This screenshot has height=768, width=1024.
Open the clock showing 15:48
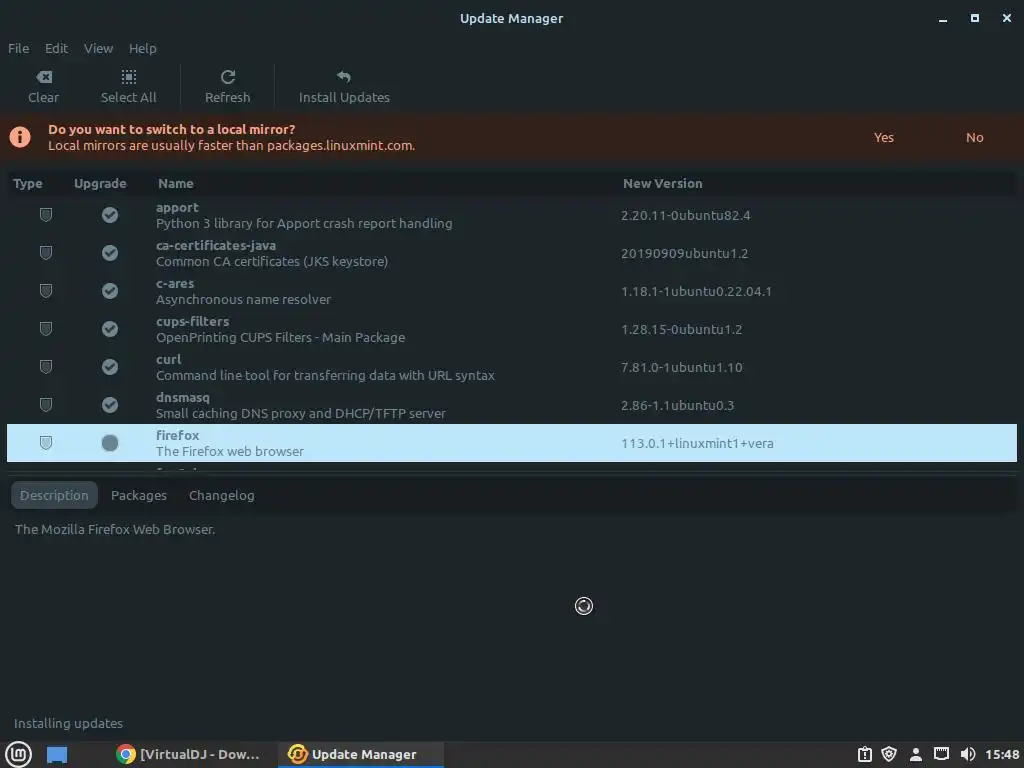click(1002, 754)
